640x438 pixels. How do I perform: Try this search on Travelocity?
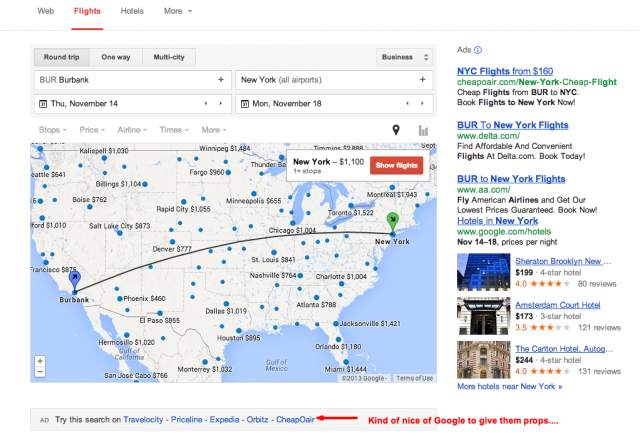click(x=143, y=419)
